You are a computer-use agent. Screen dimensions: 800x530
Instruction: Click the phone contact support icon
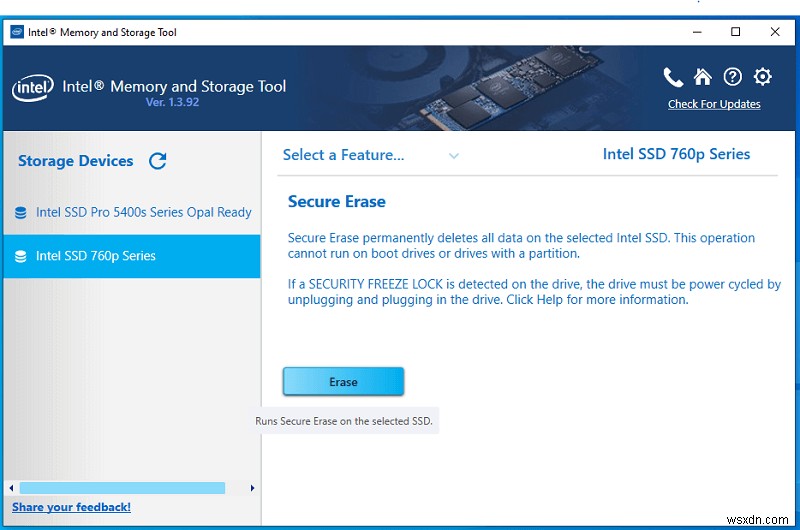click(x=673, y=78)
